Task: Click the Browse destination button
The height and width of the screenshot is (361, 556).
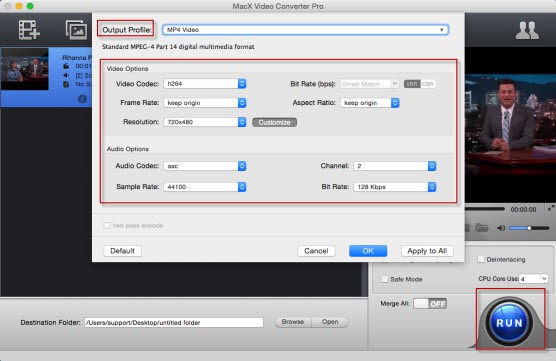Action: pyautogui.click(x=293, y=322)
